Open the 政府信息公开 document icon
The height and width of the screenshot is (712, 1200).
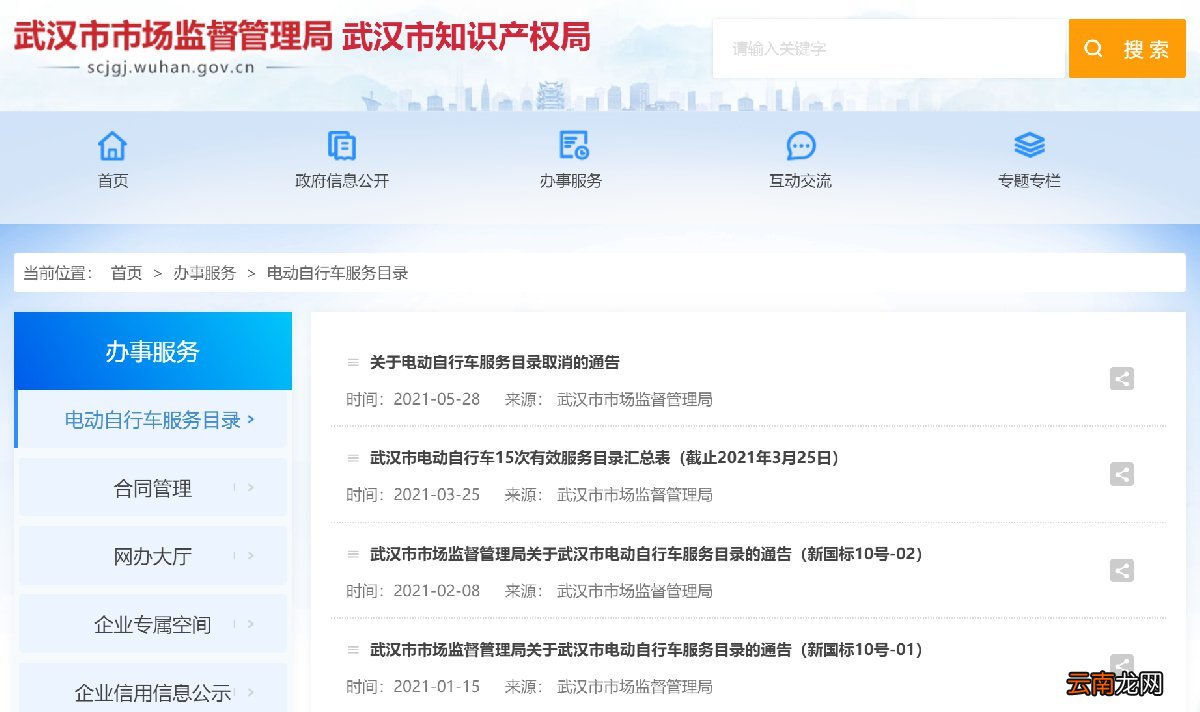pos(342,146)
